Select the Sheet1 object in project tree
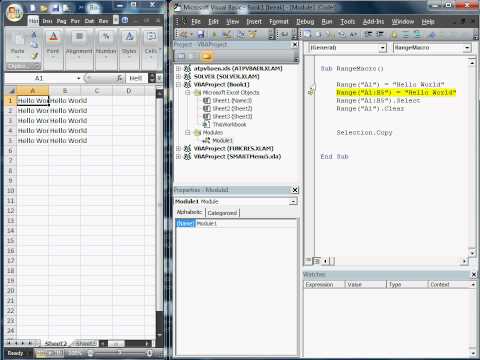480x360 pixels. pyautogui.click(x=232, y=100)
